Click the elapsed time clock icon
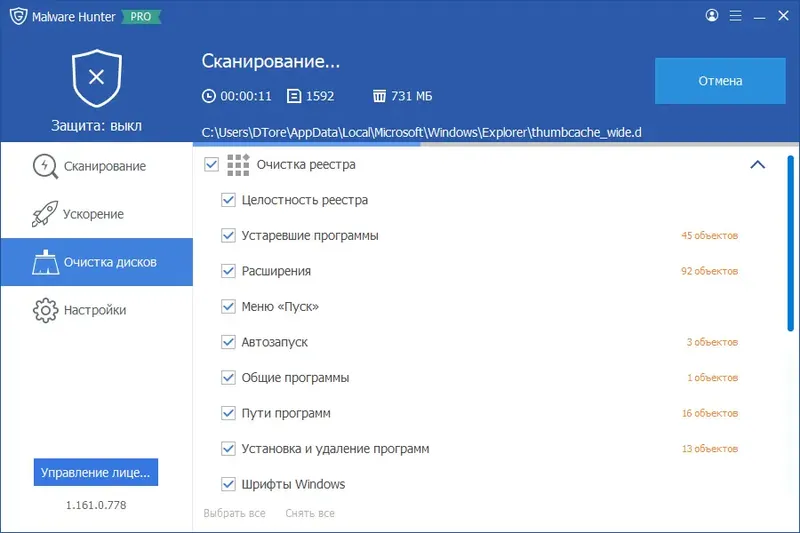This screenshot has width=800, height=533. pyautogui.click(x=208, y=96)
